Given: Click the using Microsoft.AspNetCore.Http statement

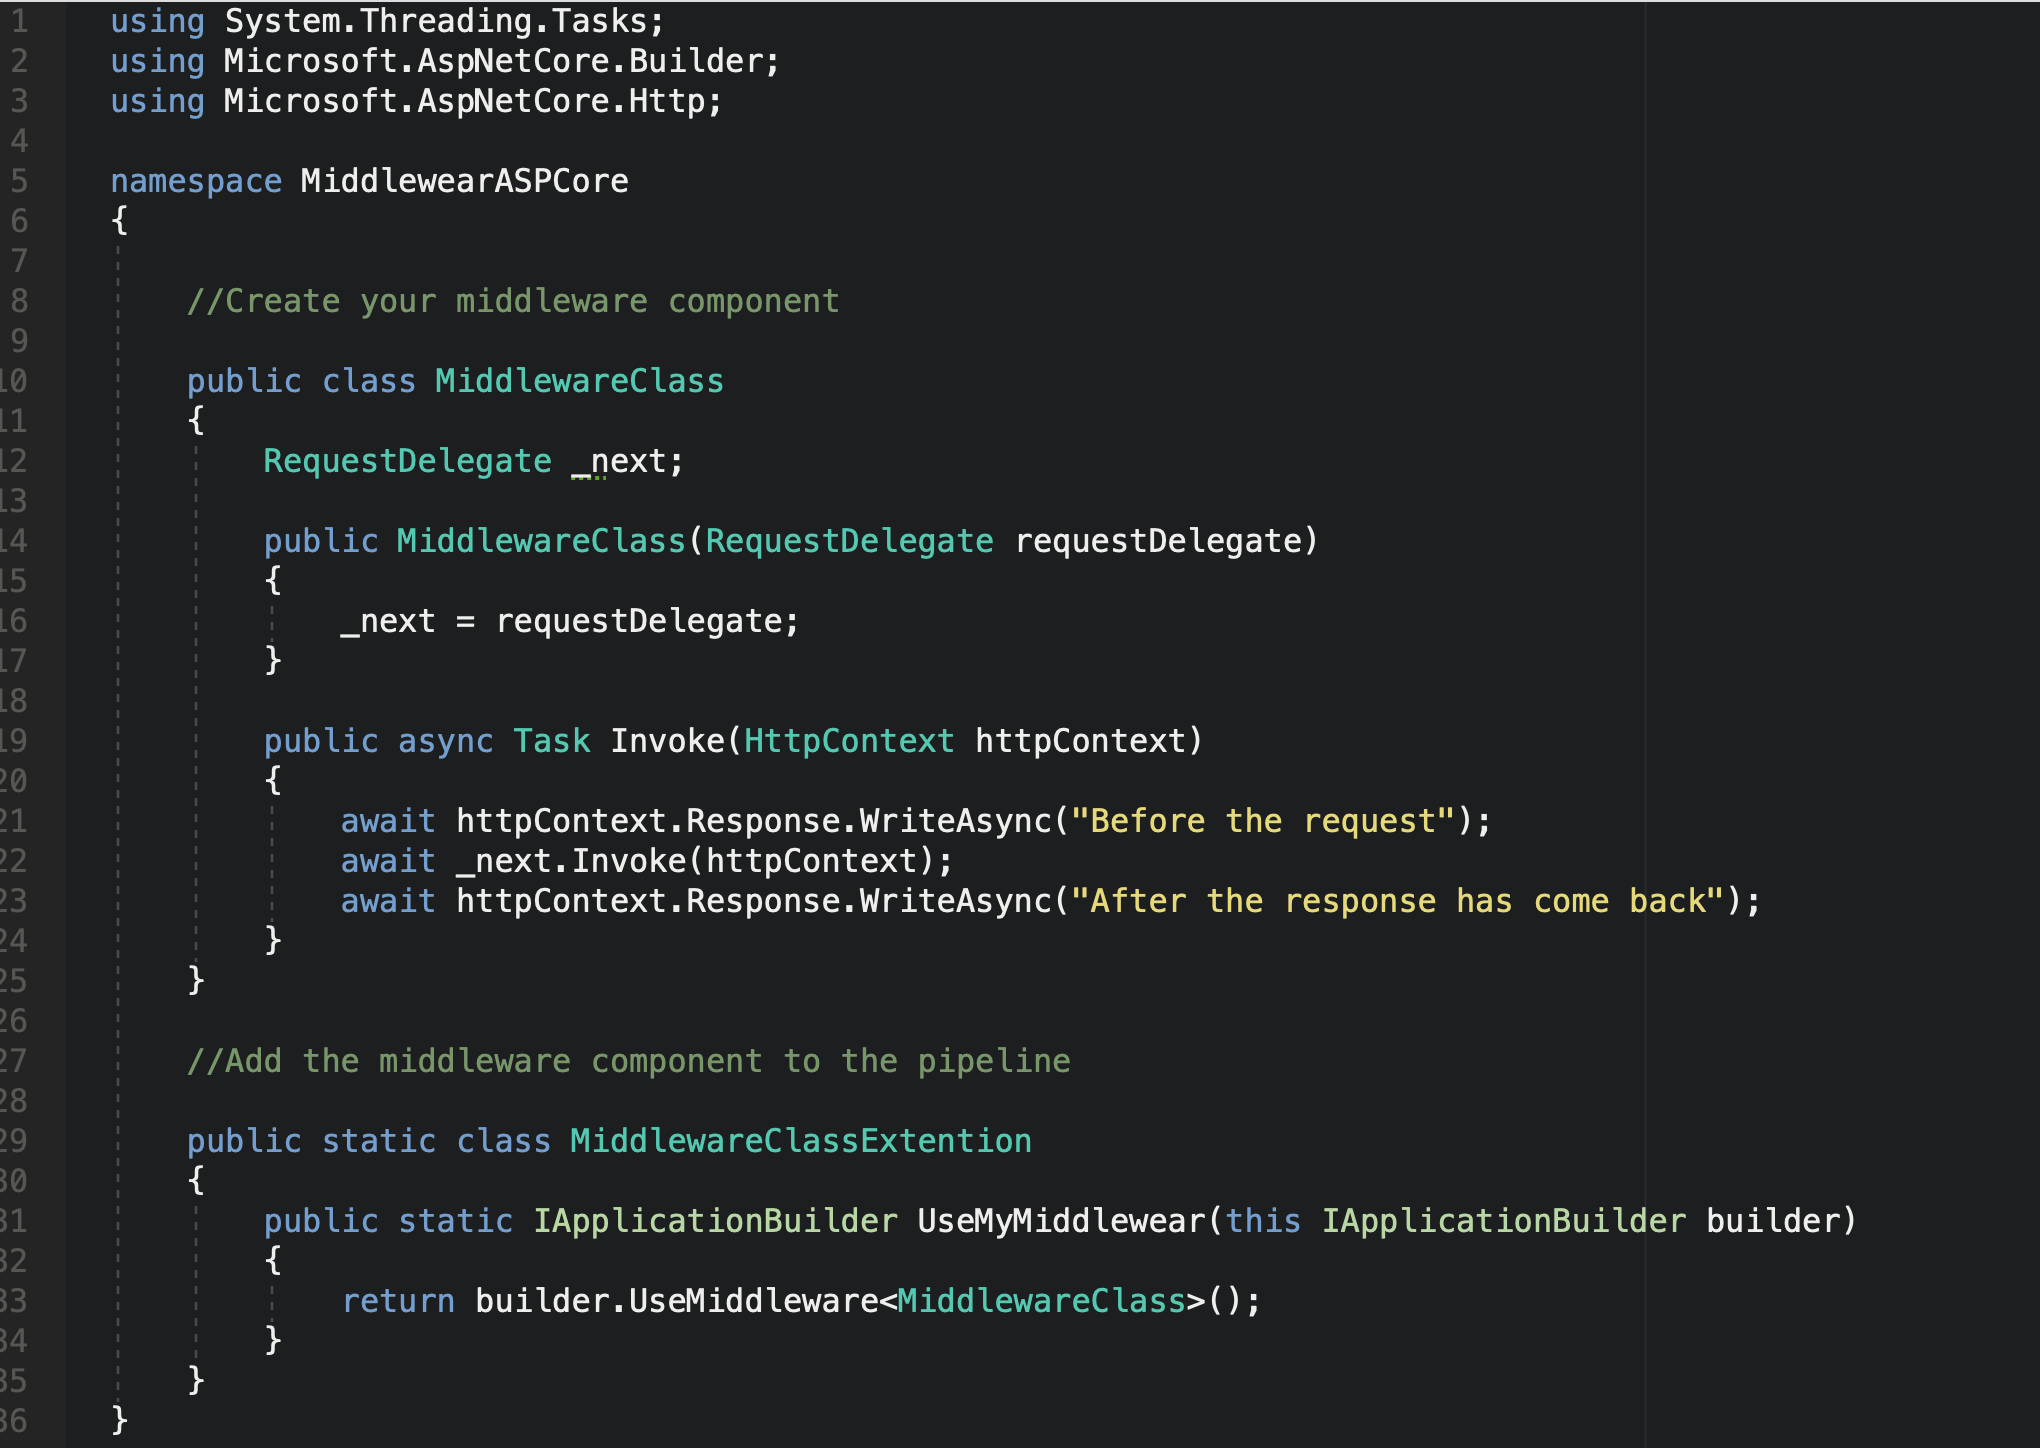Looking at the screenshot, I should coord(415,100).
